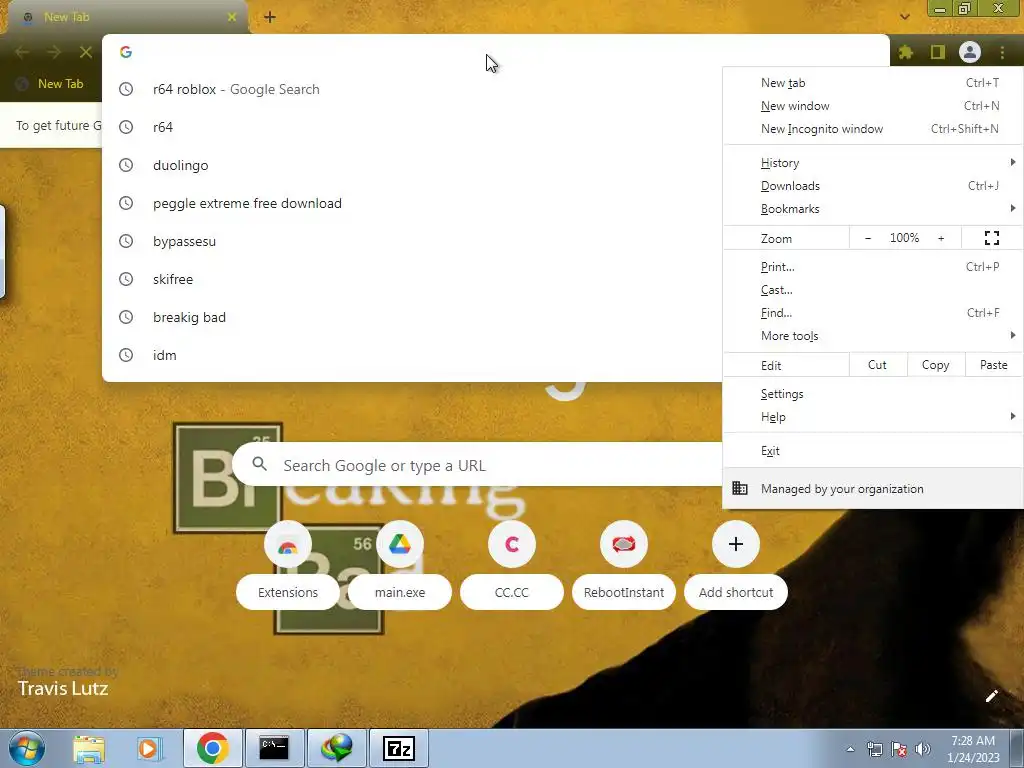Viewport: 1024px width, 768px height.
Task: Select the 'bypassesu' suggestion
Action: coord(412,241)
